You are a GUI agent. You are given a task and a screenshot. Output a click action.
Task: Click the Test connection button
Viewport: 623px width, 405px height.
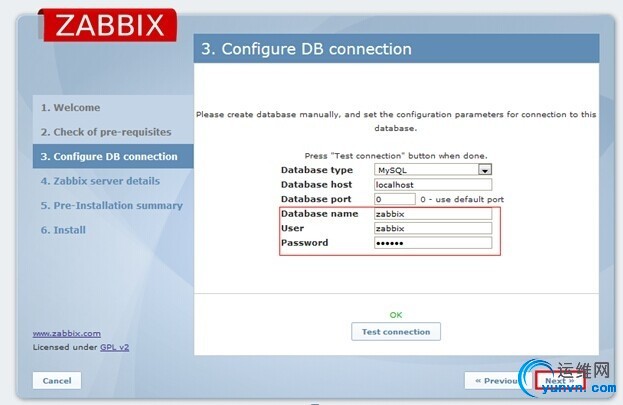(396, 331)
